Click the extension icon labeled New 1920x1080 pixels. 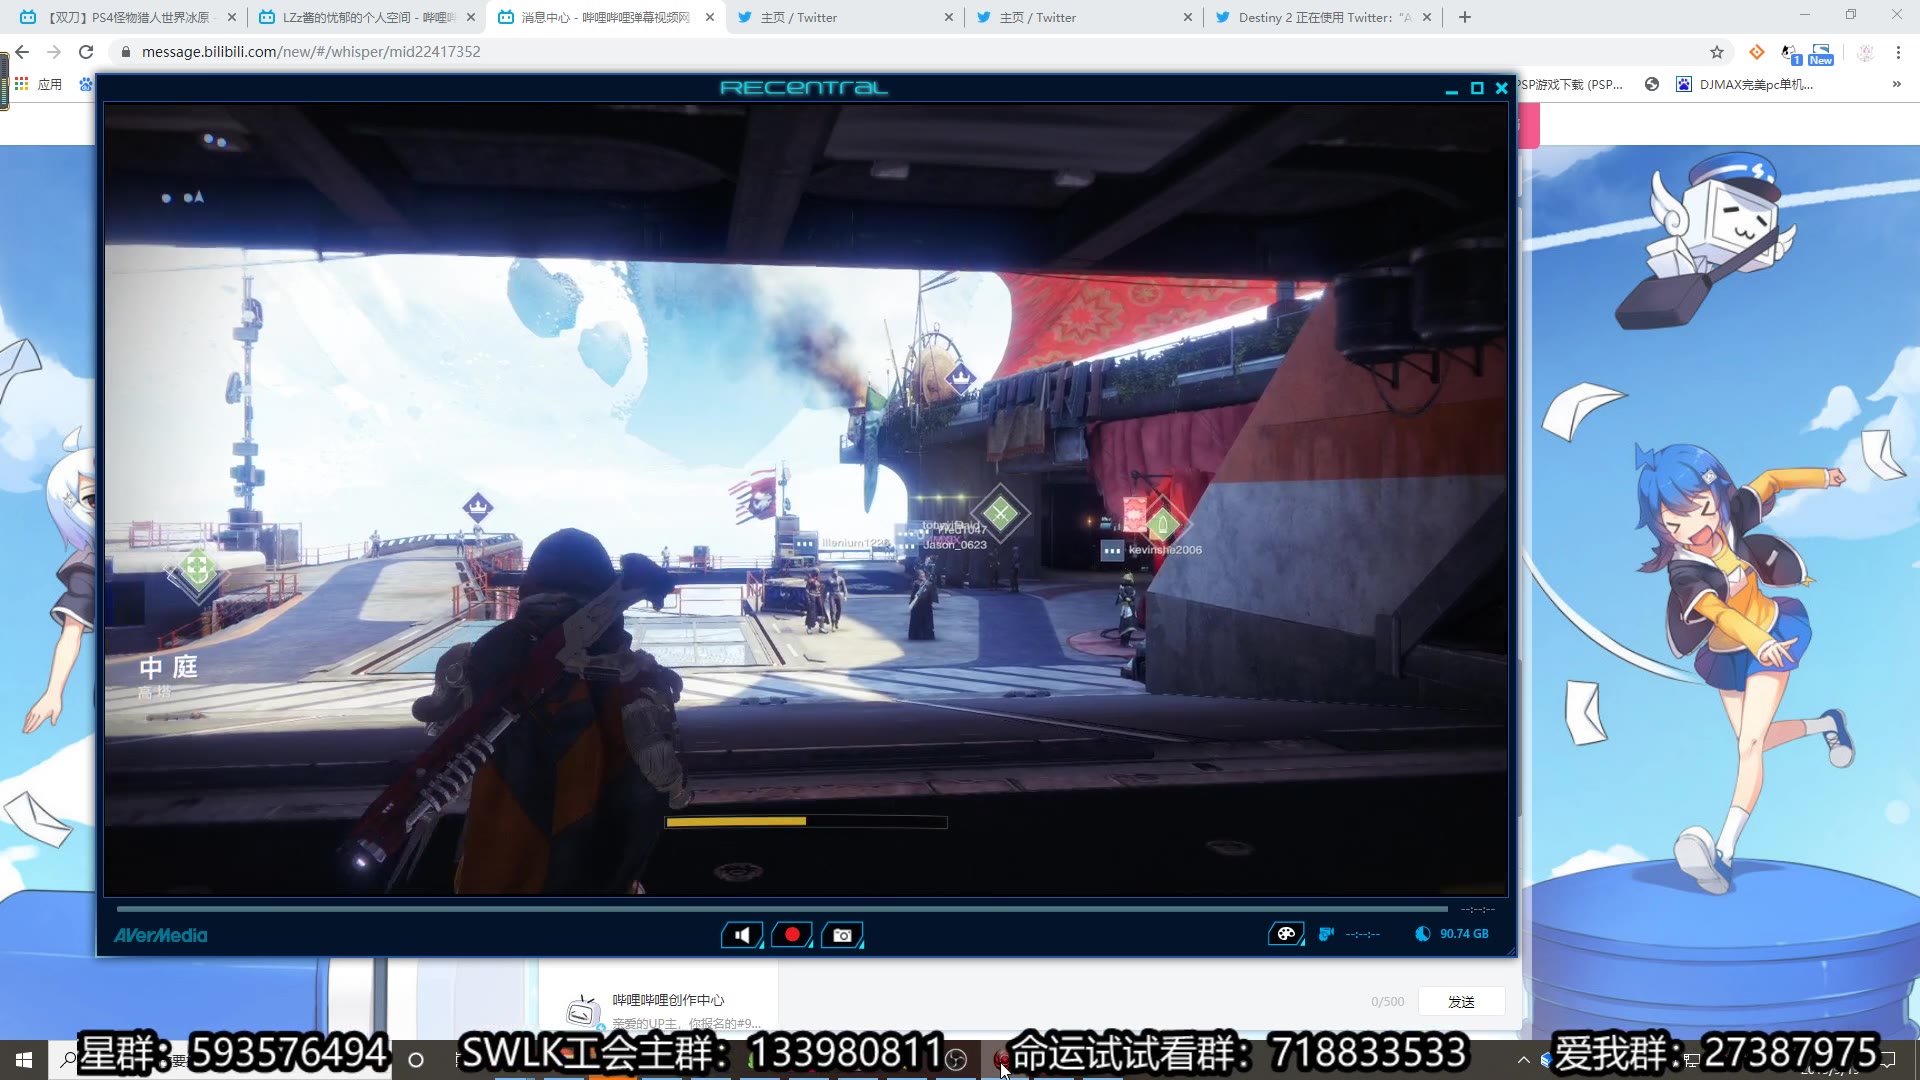click(x=1821, y=53)
